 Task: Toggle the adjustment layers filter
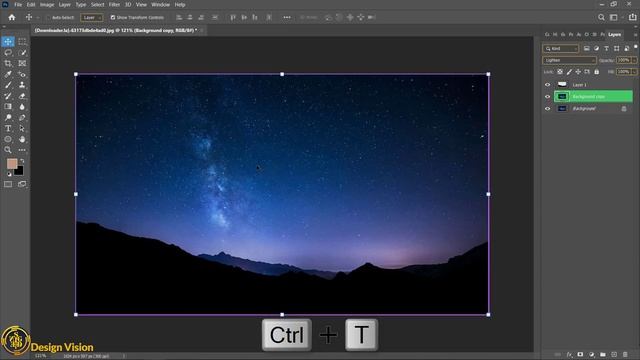[x=596, y=49]
